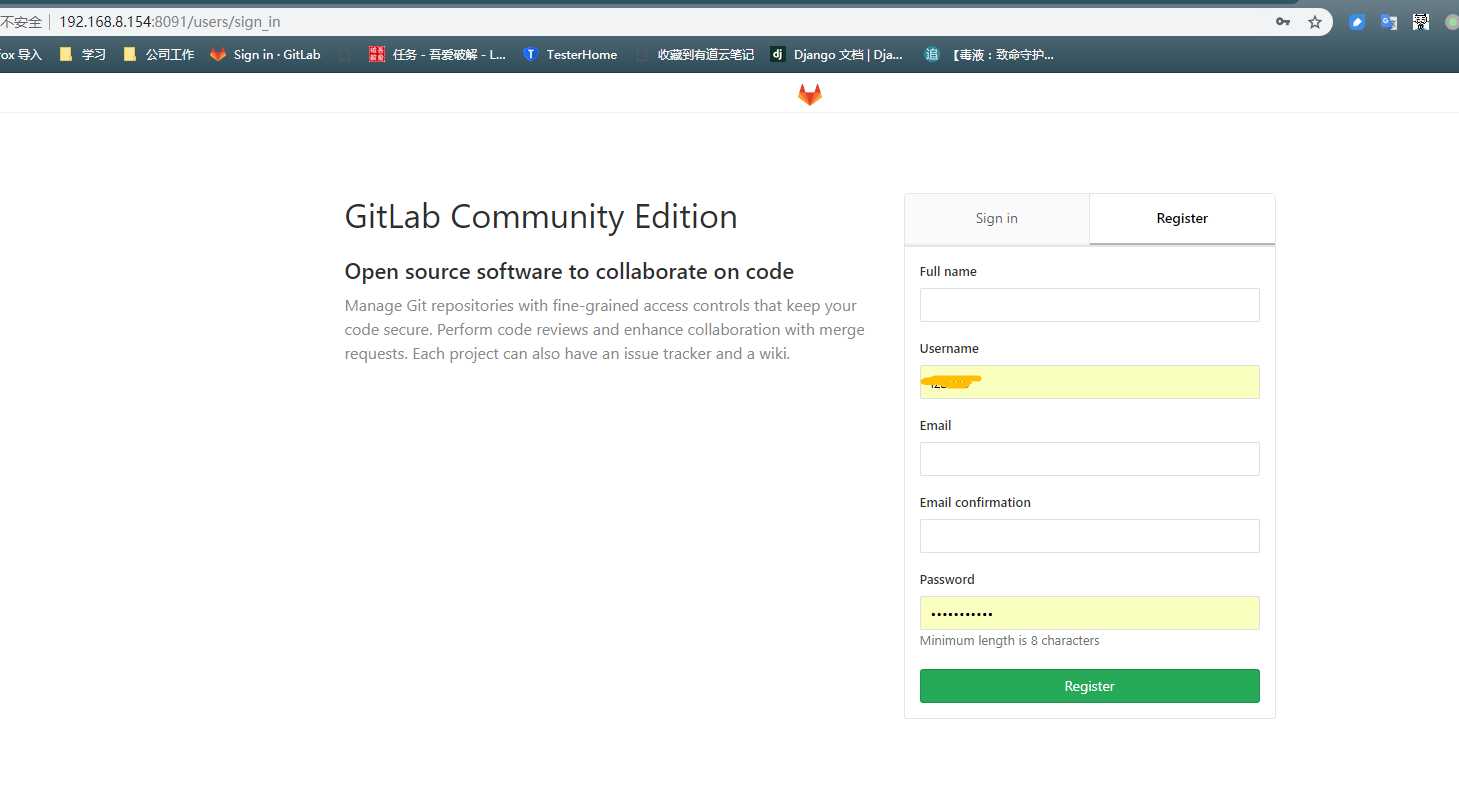Screen dimensions: 1459x788
Task: Open the 毒液：致命守护 bookmark
Action: coord(988,55)
